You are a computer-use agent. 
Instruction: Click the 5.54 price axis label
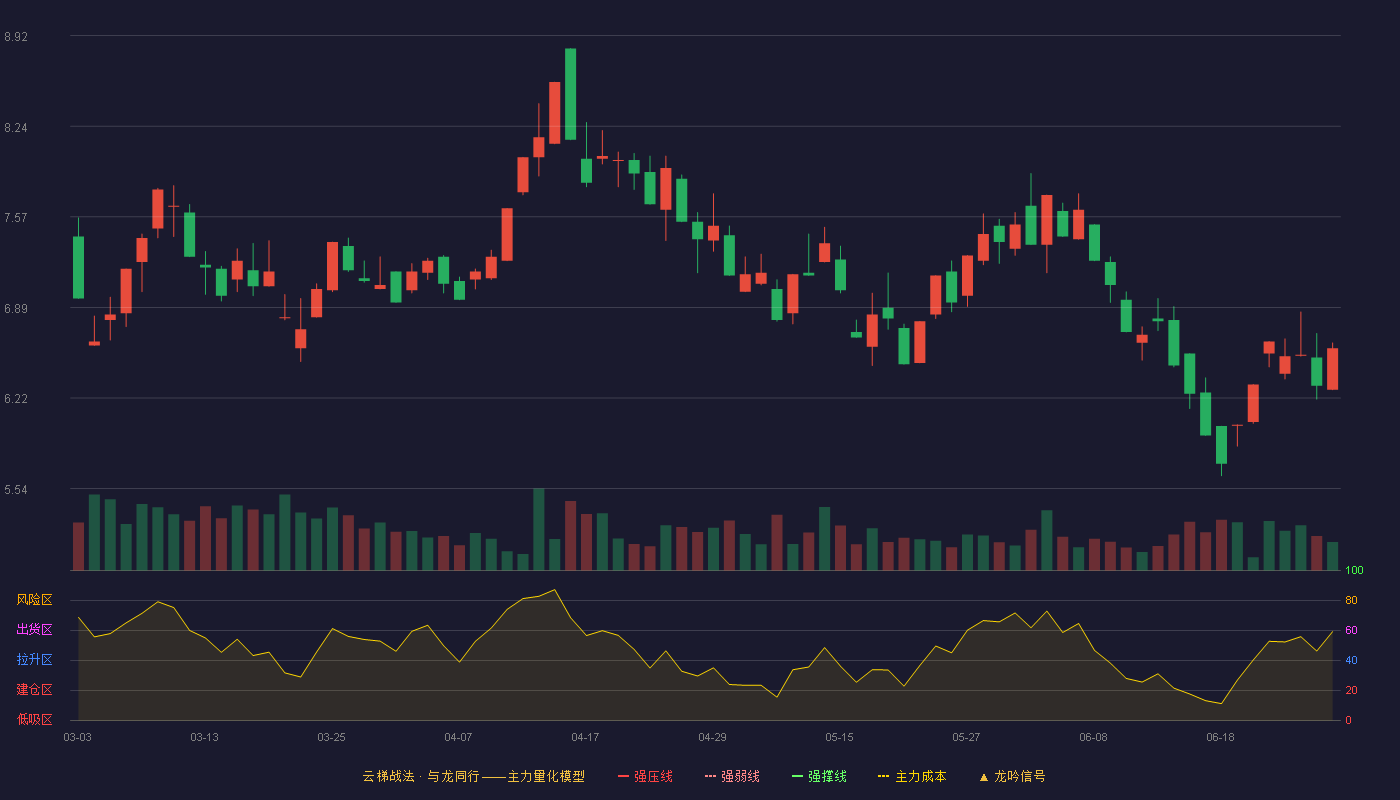click(16, 490)
